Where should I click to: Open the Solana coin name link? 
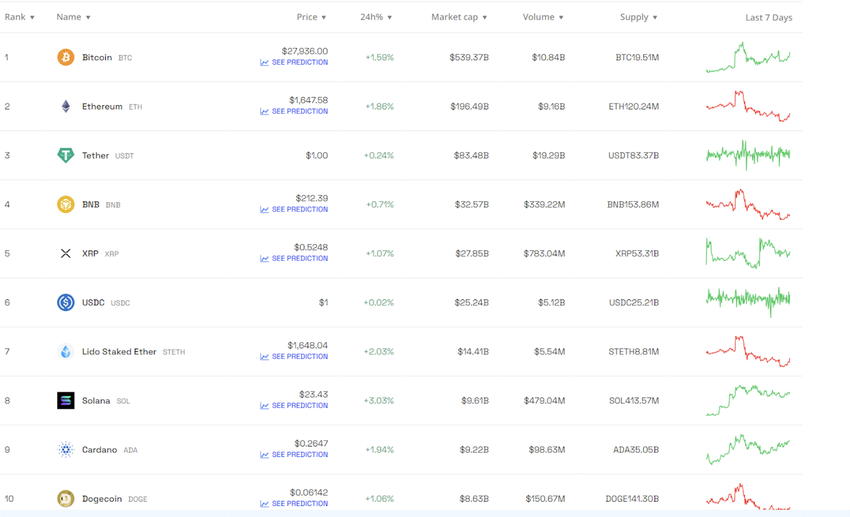click(96, 400)
